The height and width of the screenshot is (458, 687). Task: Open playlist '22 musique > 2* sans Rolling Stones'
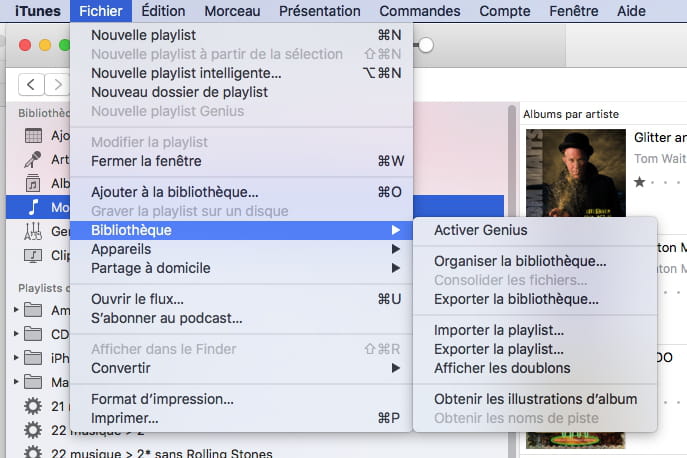[162, 453]
